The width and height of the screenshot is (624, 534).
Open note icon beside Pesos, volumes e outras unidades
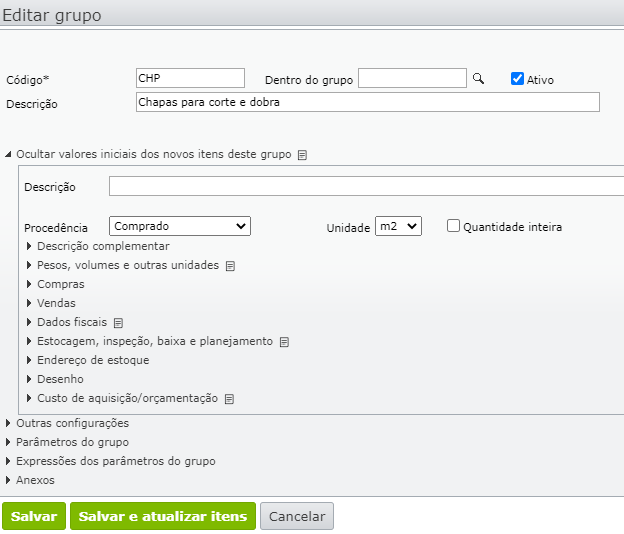[x=230, y=266]
